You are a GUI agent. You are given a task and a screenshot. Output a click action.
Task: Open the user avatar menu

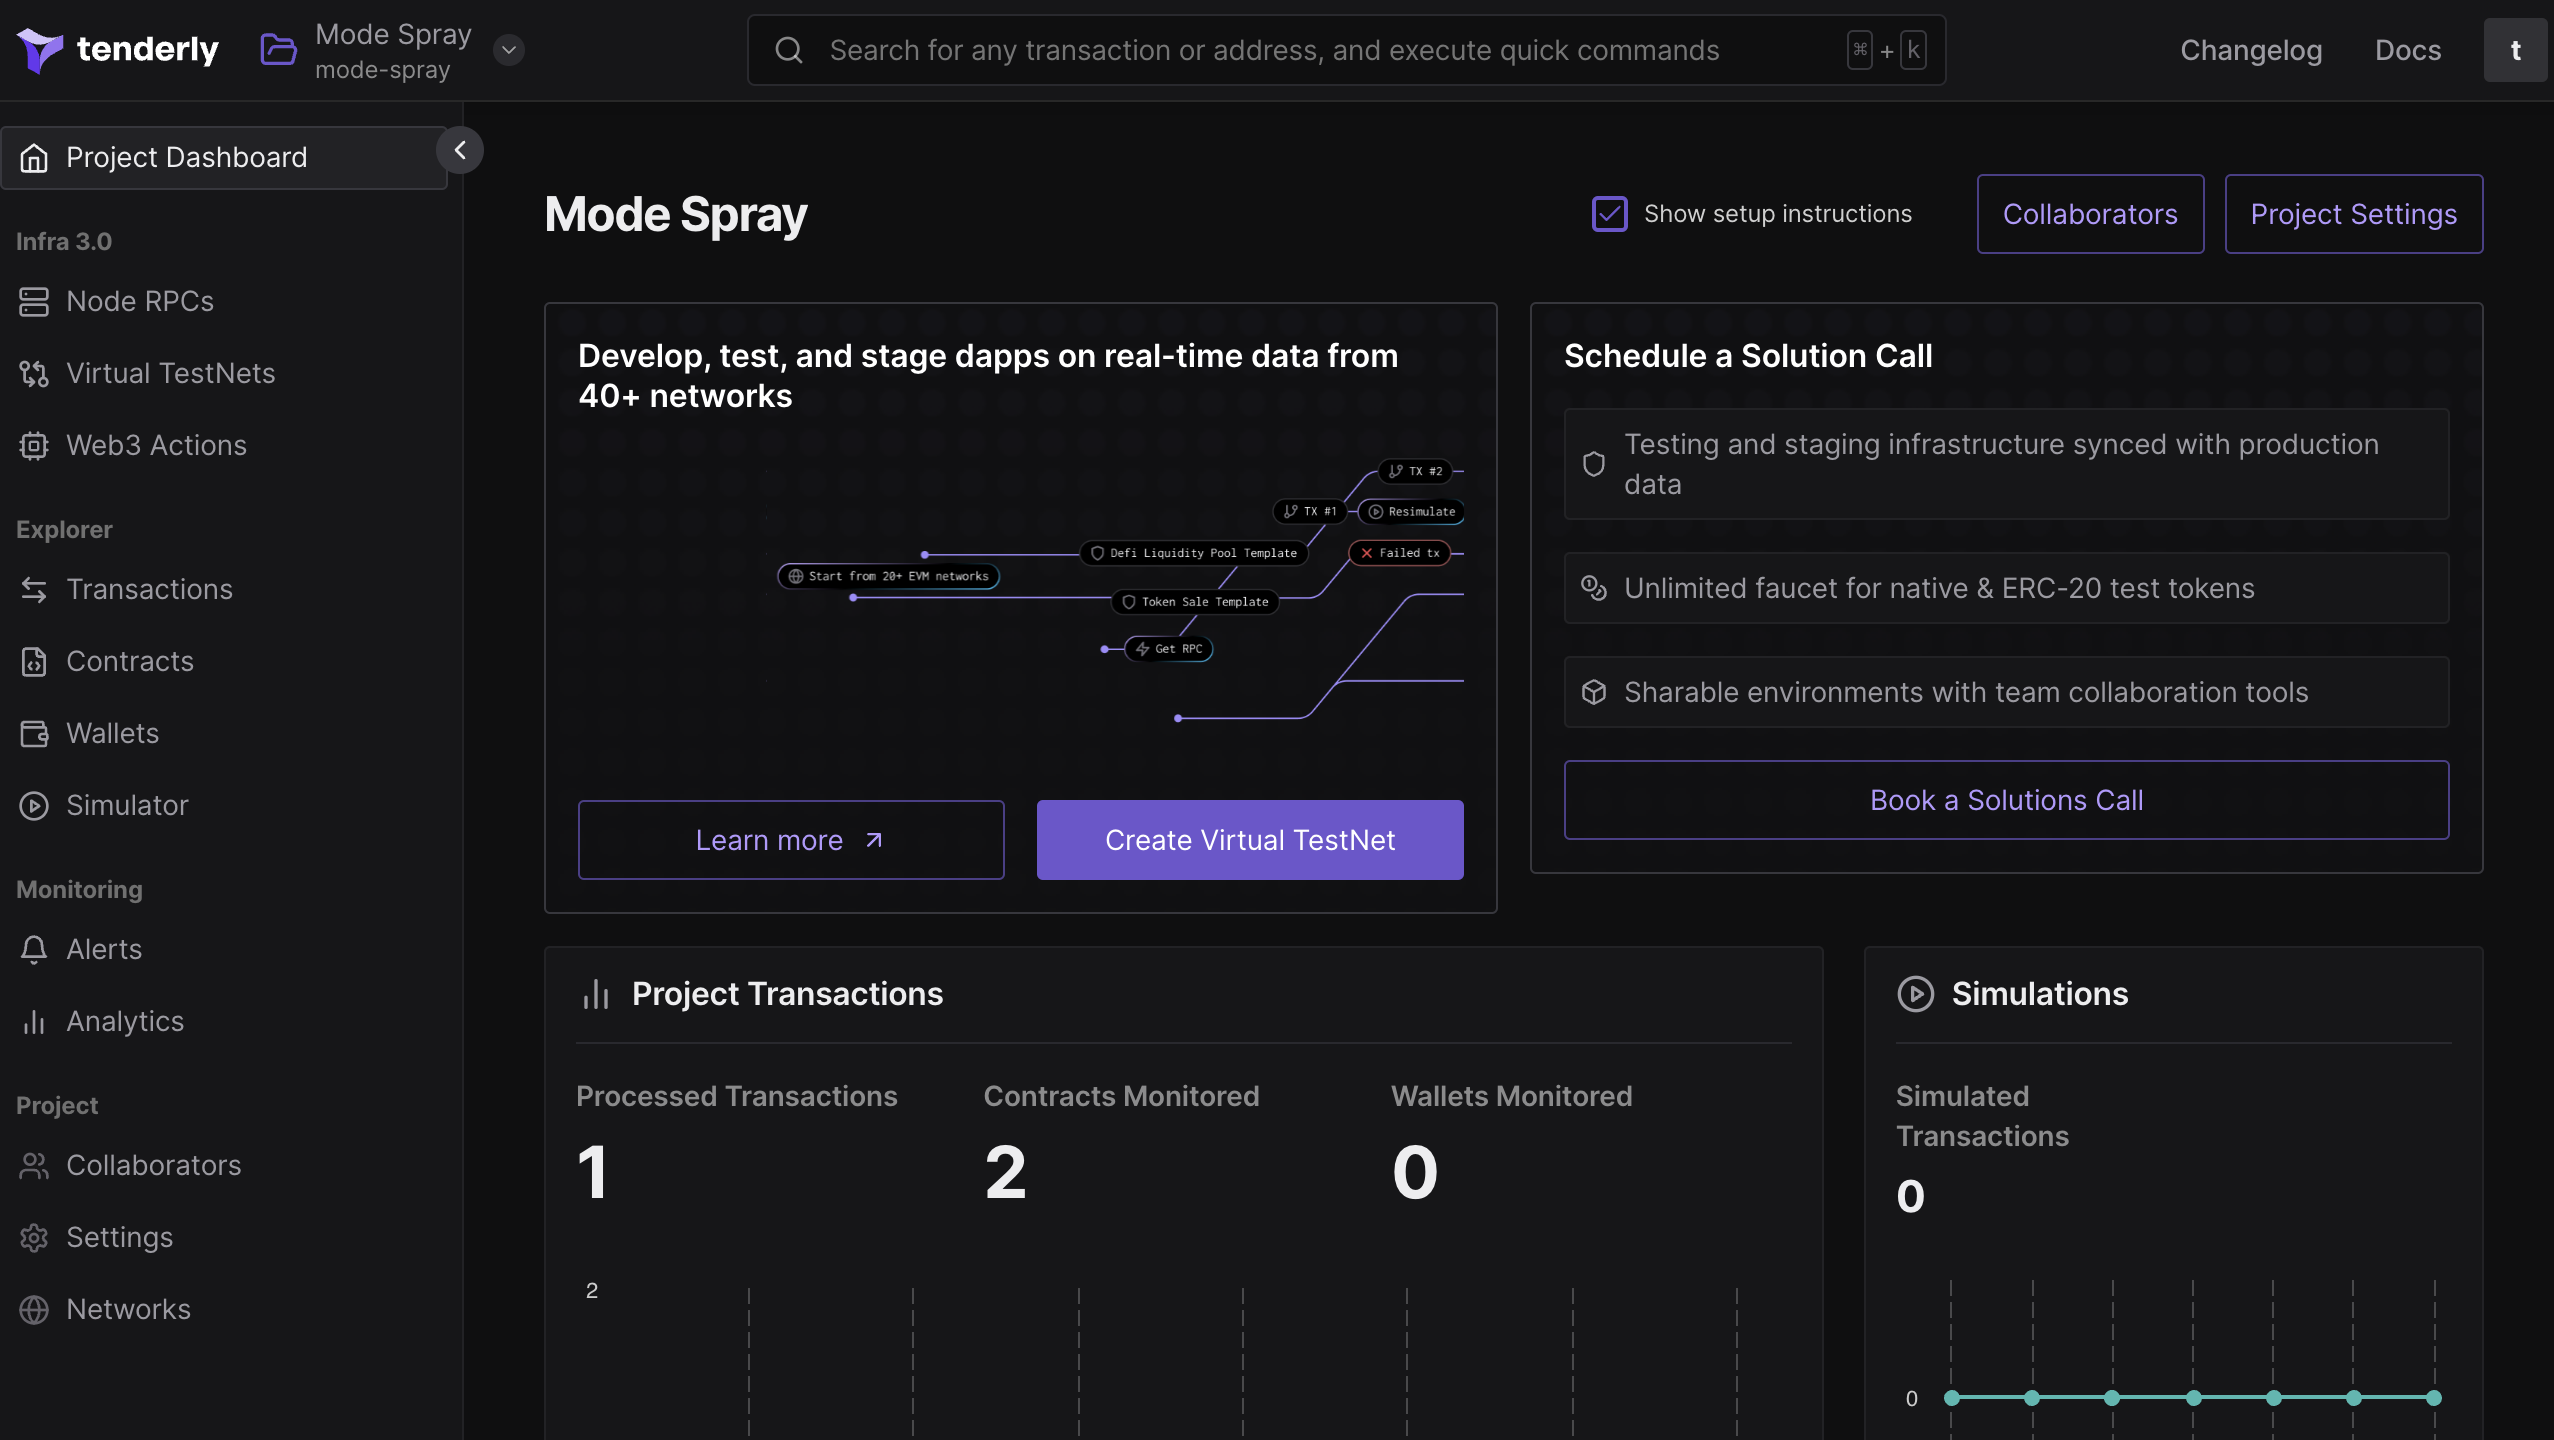[x=2515, y=50]
